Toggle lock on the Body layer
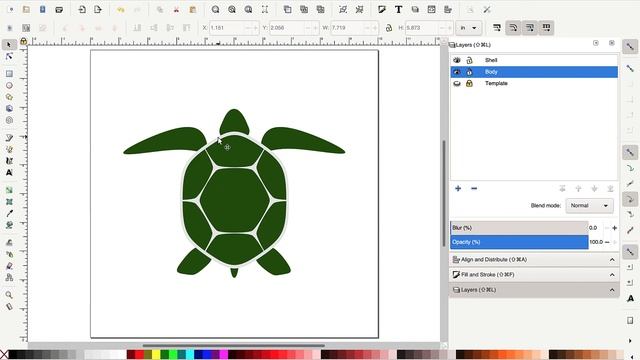The height and width of the screenshot is (360, 640). coord(469,72)
